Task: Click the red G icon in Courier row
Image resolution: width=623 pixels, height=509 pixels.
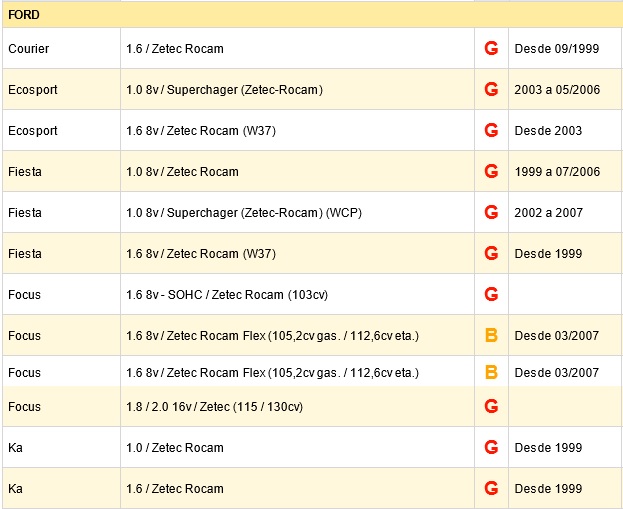Action: point(491,48)
